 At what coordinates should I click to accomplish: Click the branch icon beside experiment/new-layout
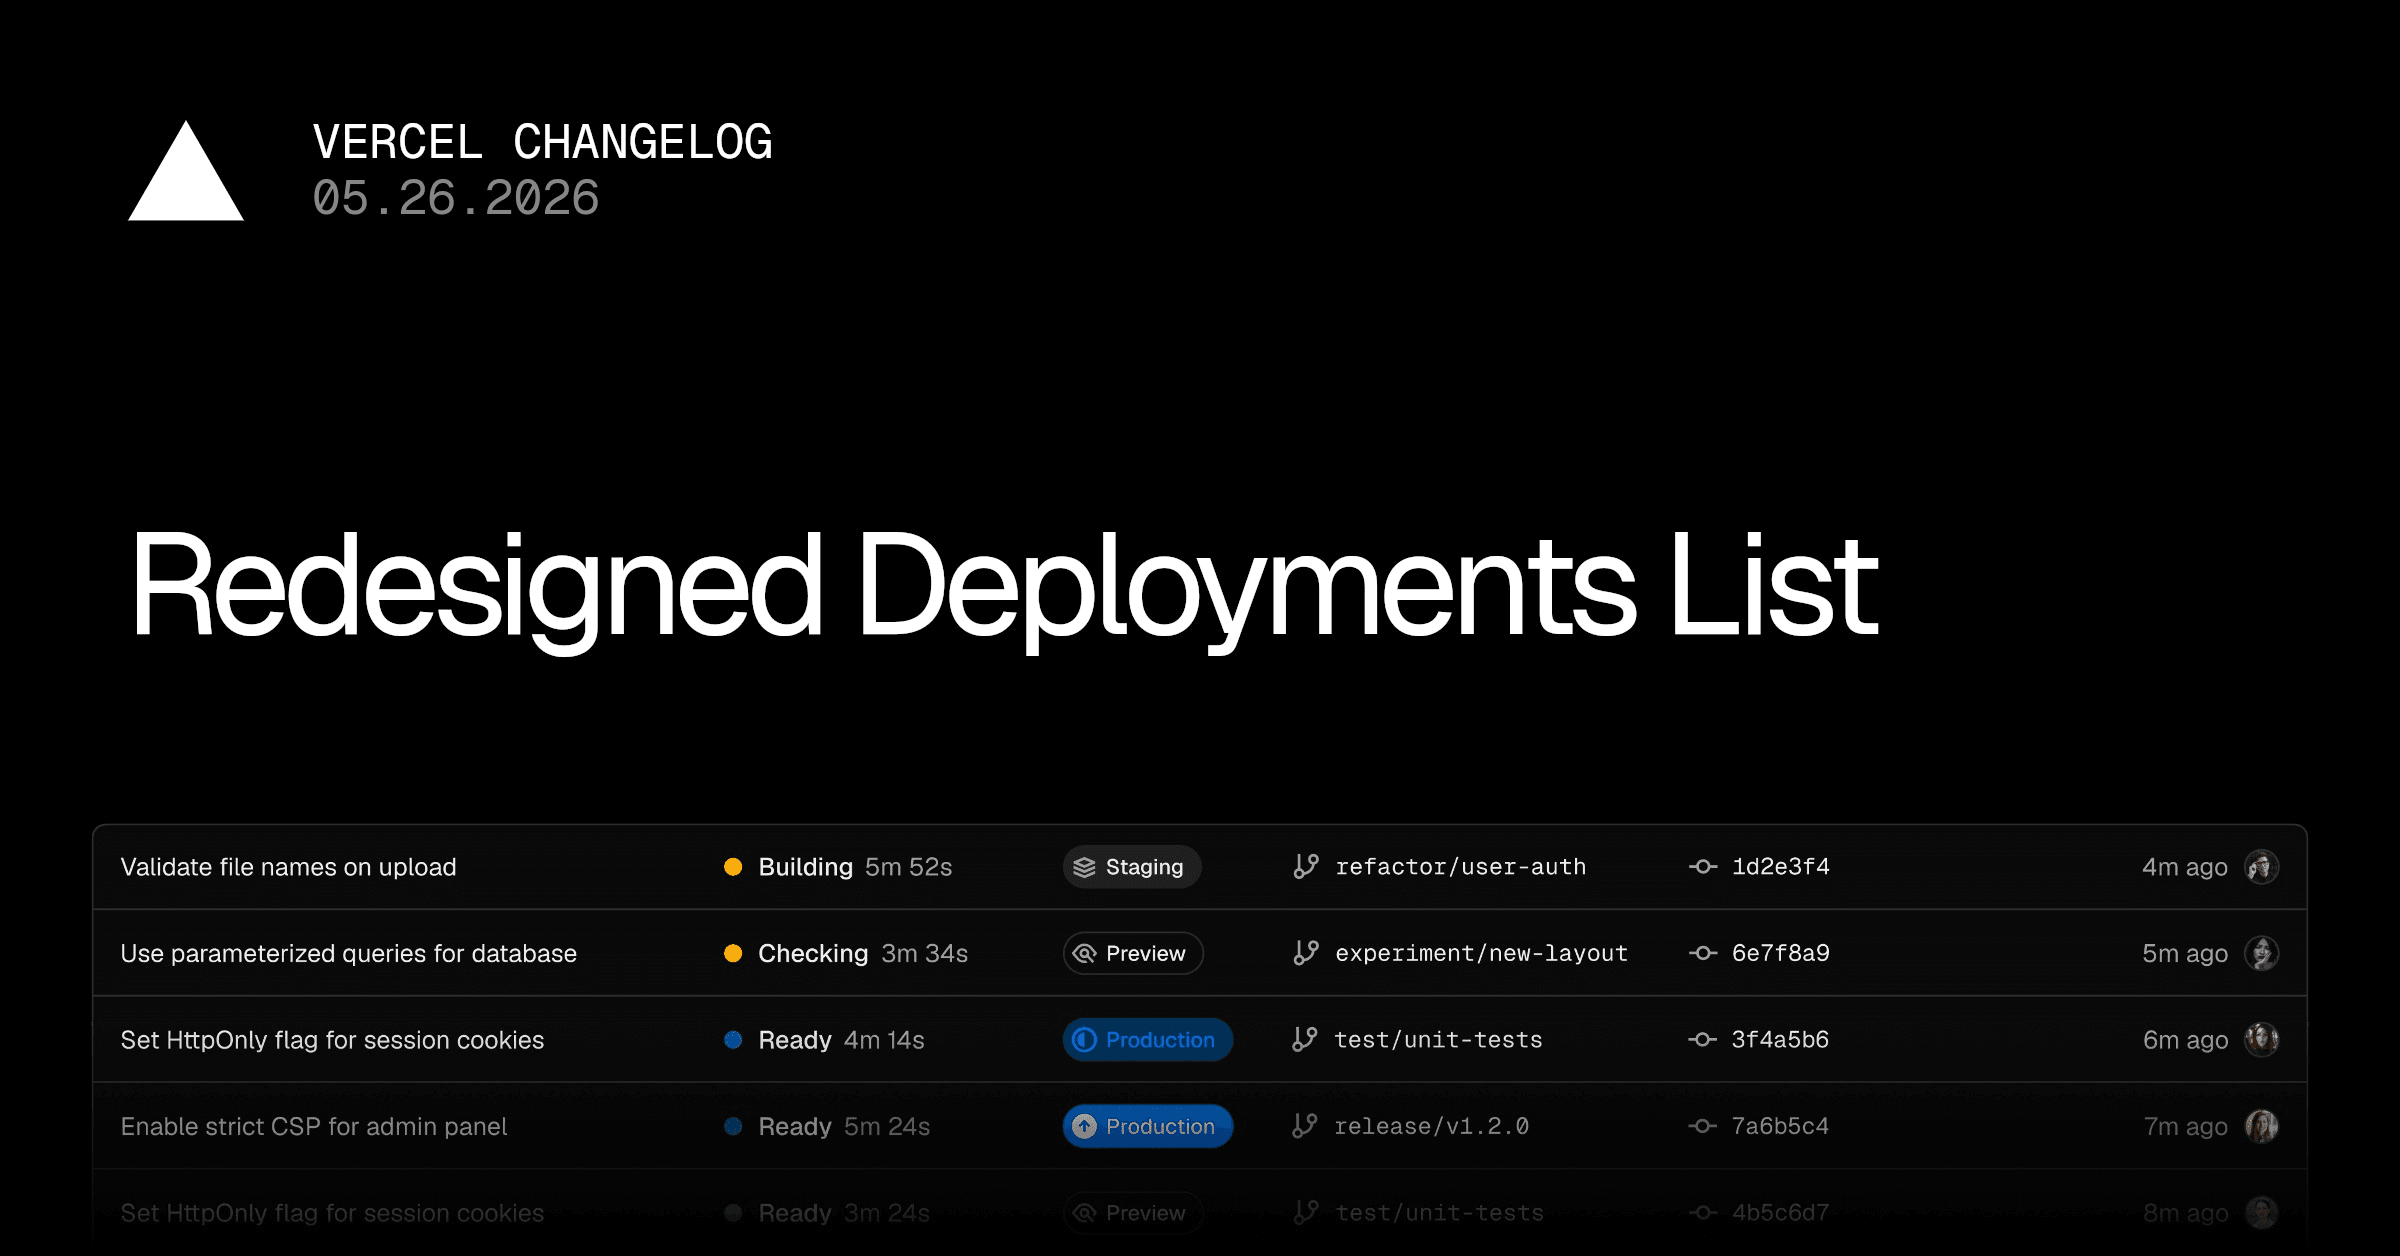pos(1305,953)
